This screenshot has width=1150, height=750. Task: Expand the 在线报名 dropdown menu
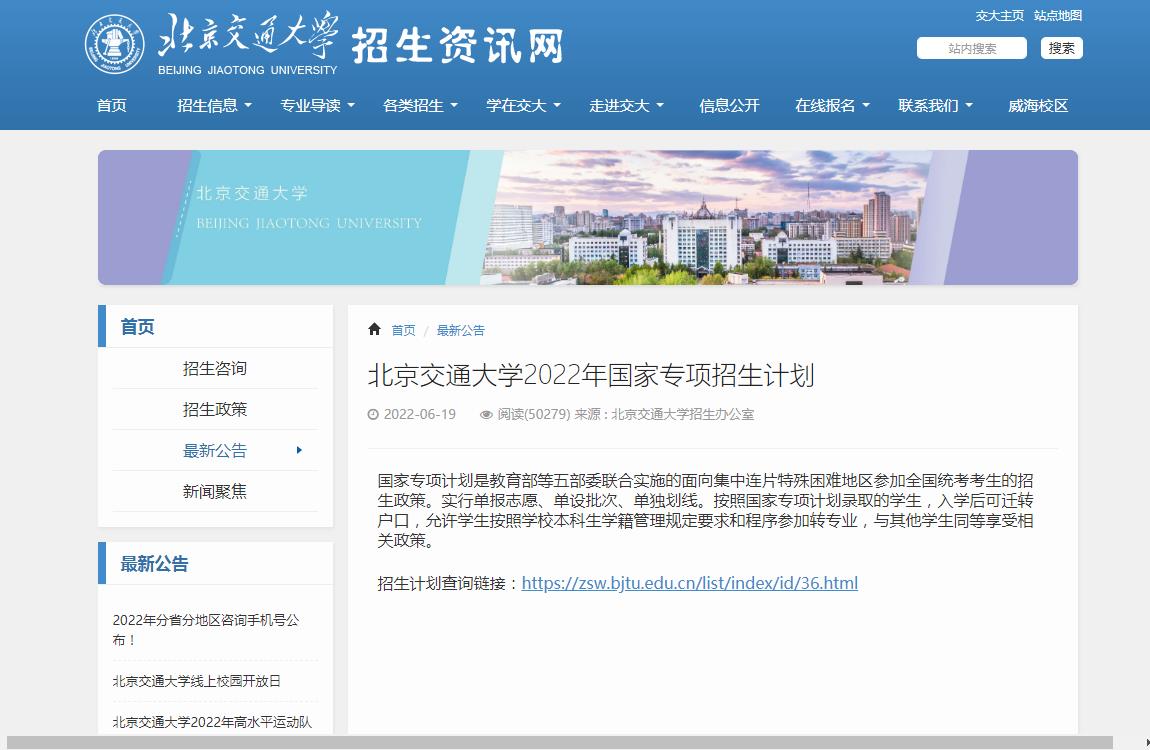832,106
